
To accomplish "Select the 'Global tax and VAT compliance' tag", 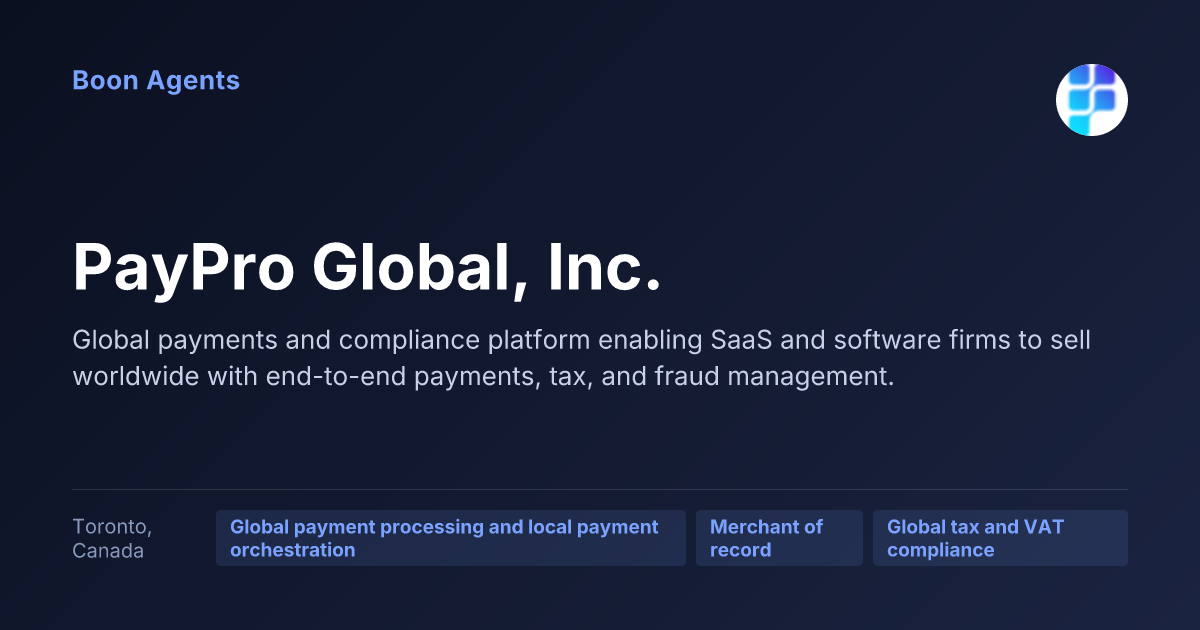I will click(1000, 538).
